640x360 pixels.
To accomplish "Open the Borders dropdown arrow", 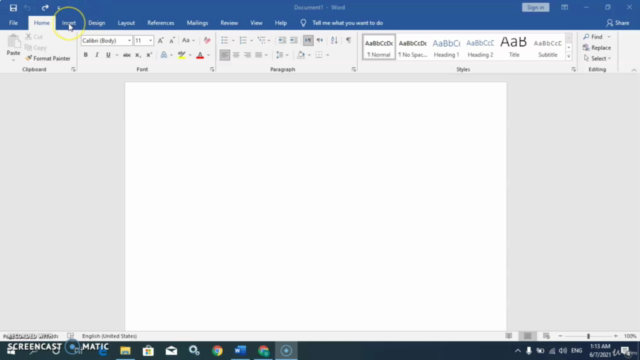I will coord(327,55).
